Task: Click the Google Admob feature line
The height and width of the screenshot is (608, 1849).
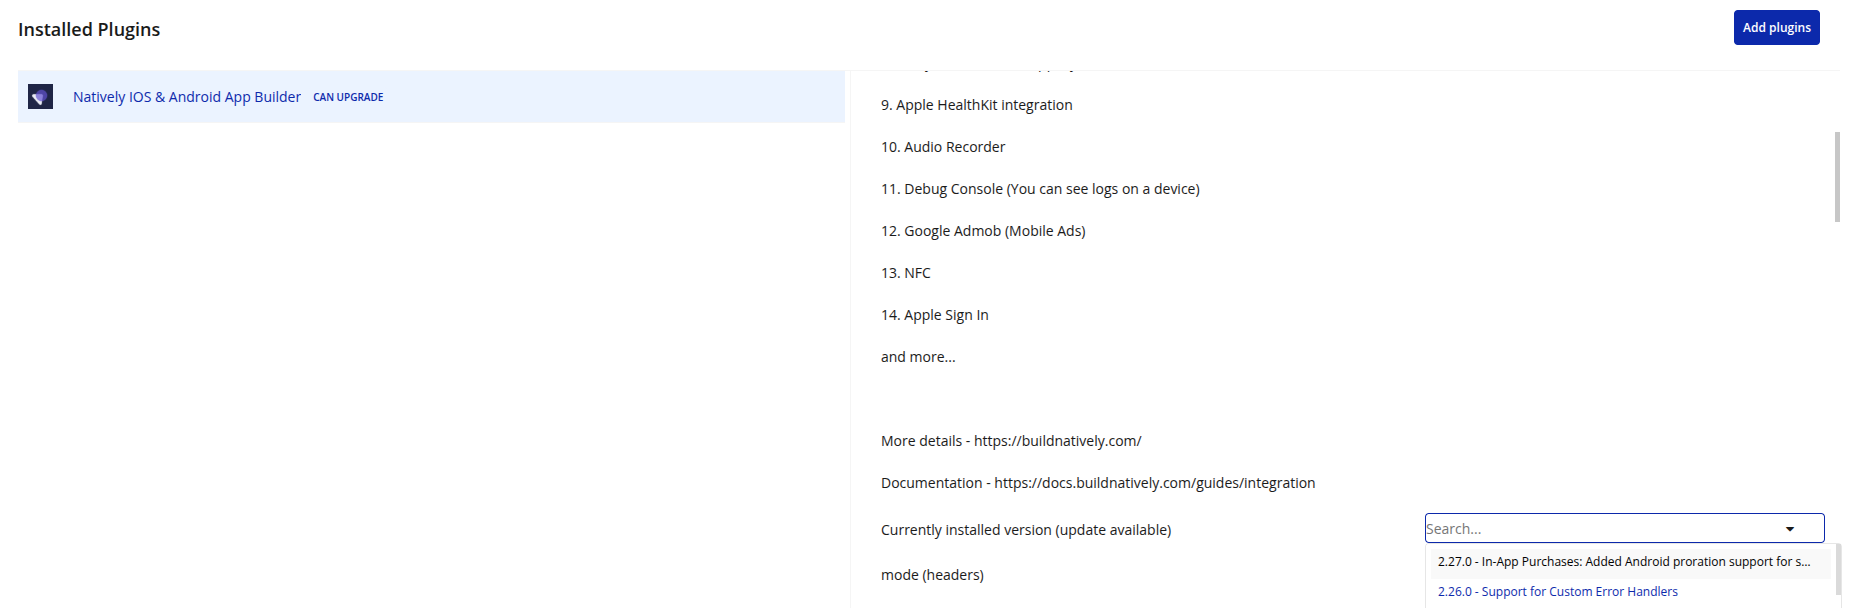Action: (983, 231)
